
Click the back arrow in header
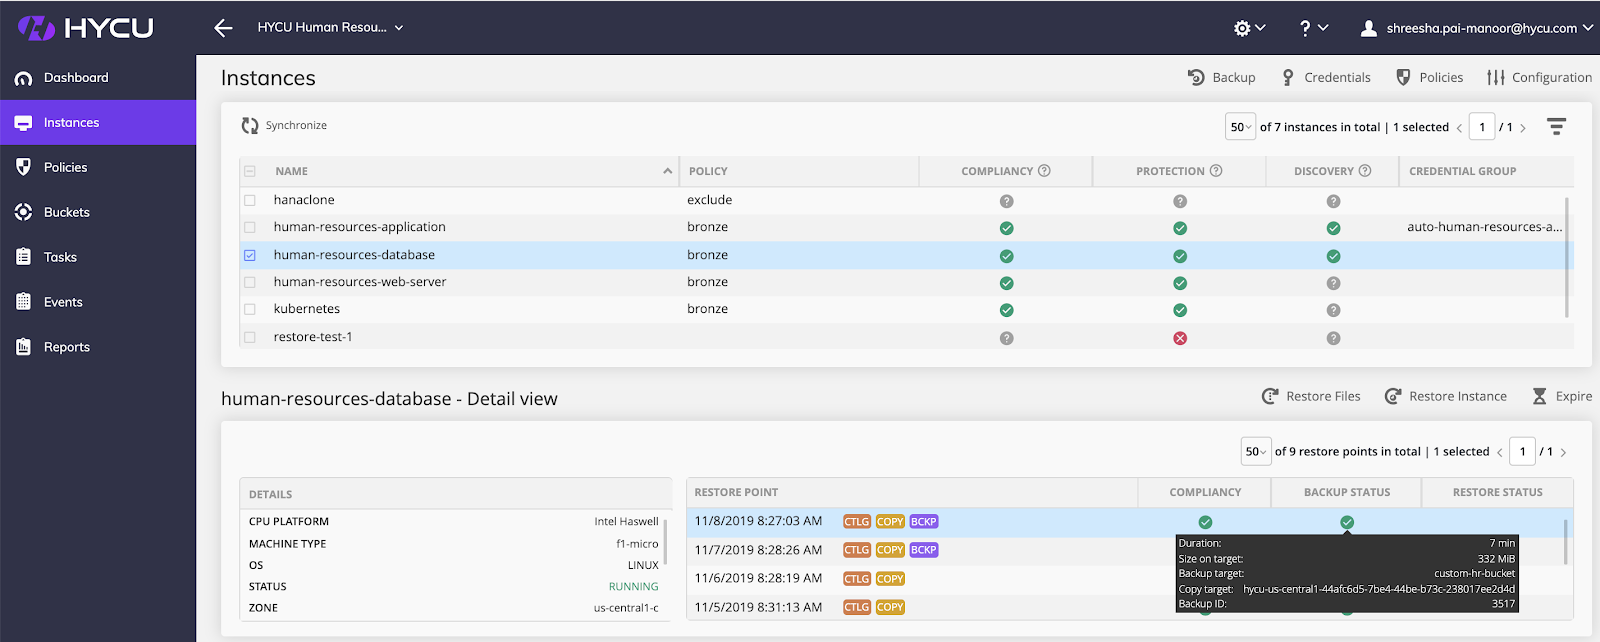click(x=223, y=28)
